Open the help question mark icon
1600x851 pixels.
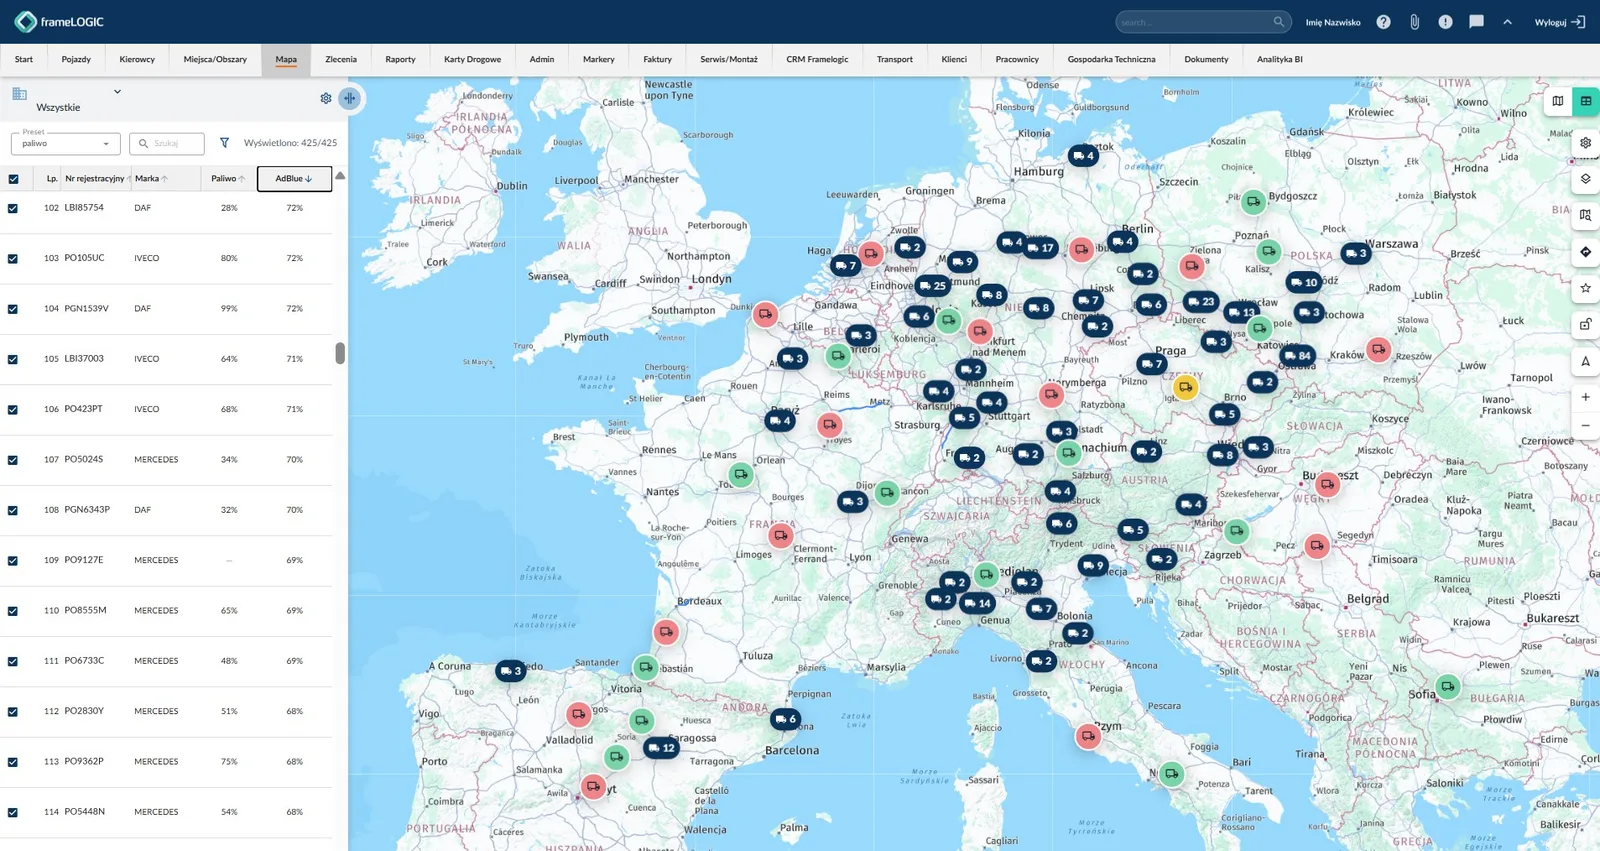[1383, 22]
